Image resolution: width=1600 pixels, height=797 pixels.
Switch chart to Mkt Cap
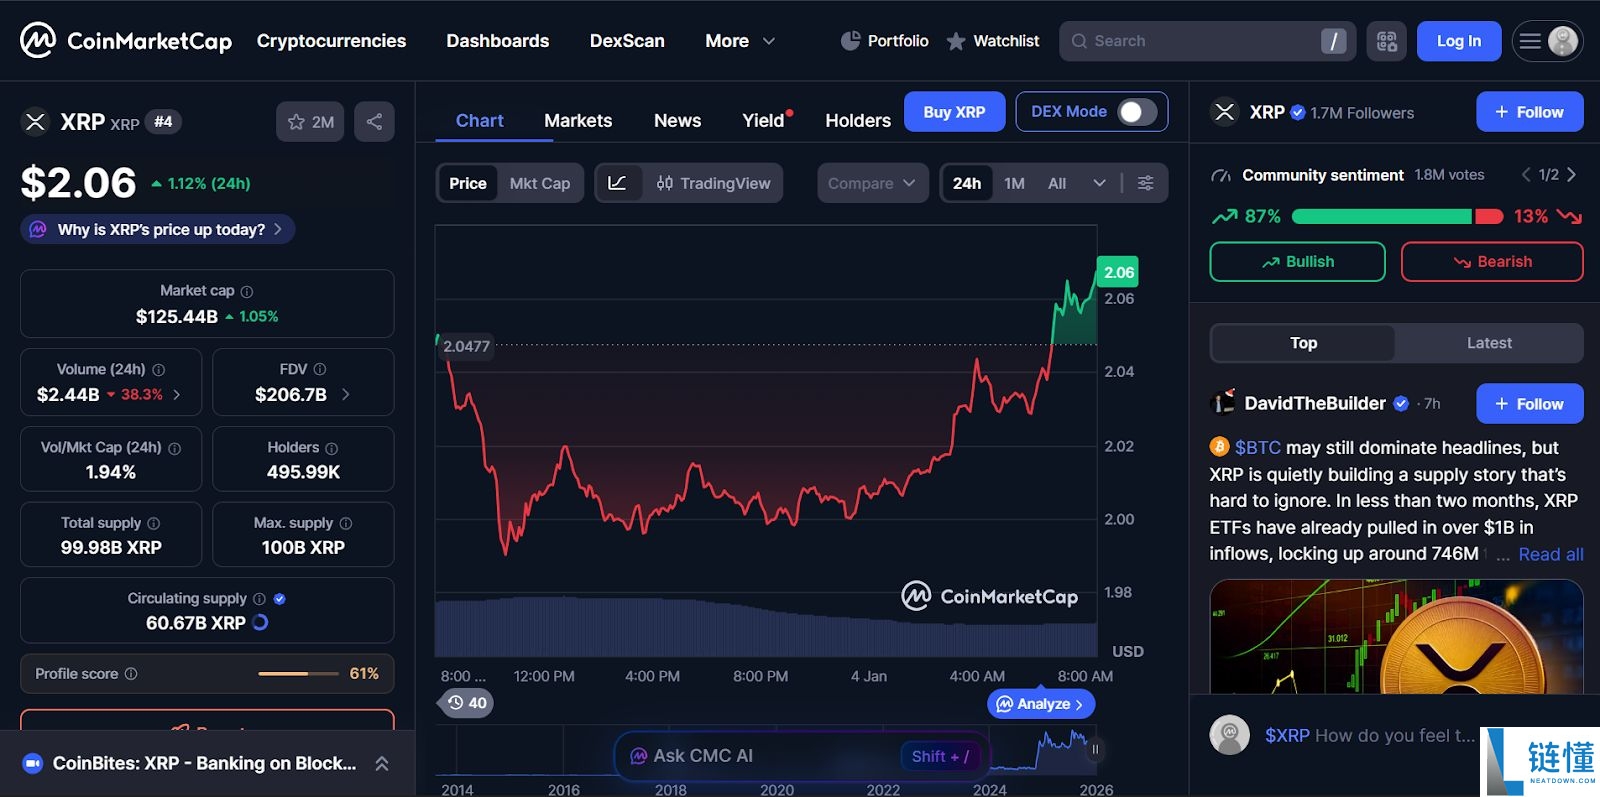(540, 183)
